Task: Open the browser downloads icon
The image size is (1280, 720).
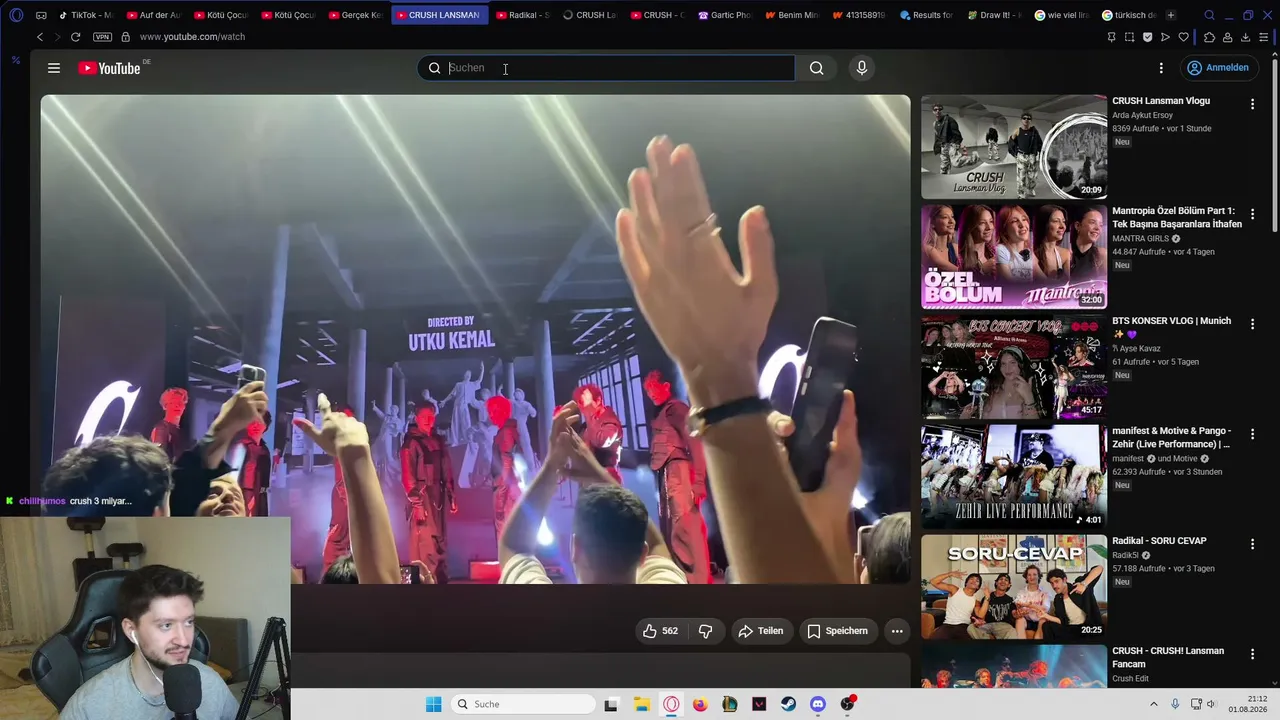Action: 1245,37
